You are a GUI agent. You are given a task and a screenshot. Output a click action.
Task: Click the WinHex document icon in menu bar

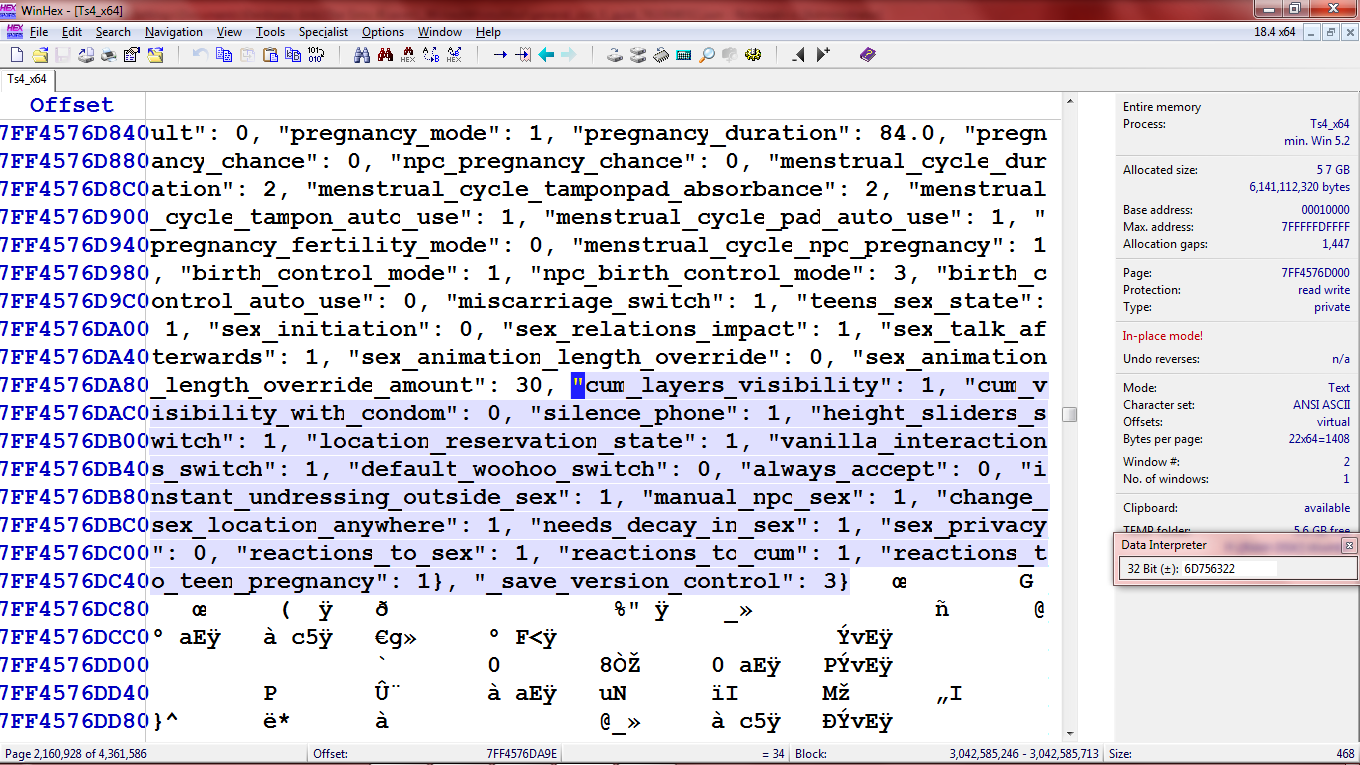coord(14,32)
